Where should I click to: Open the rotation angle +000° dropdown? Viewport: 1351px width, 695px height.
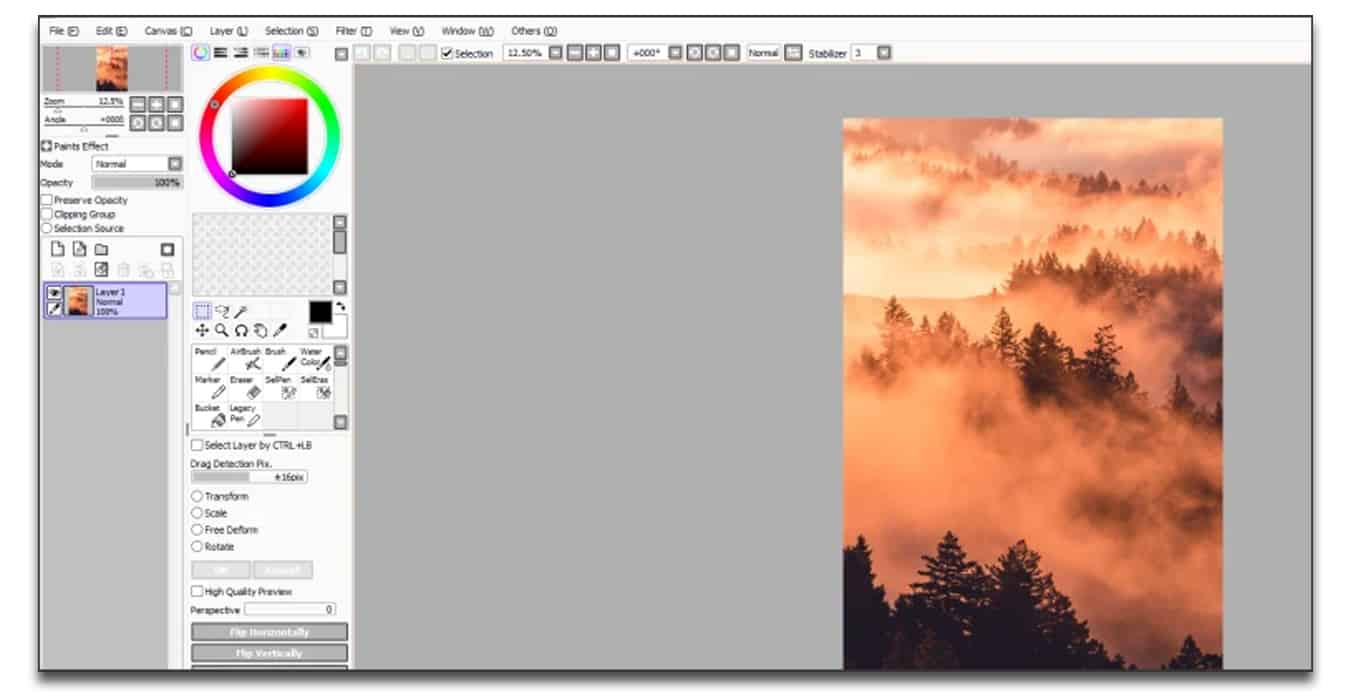675,53
